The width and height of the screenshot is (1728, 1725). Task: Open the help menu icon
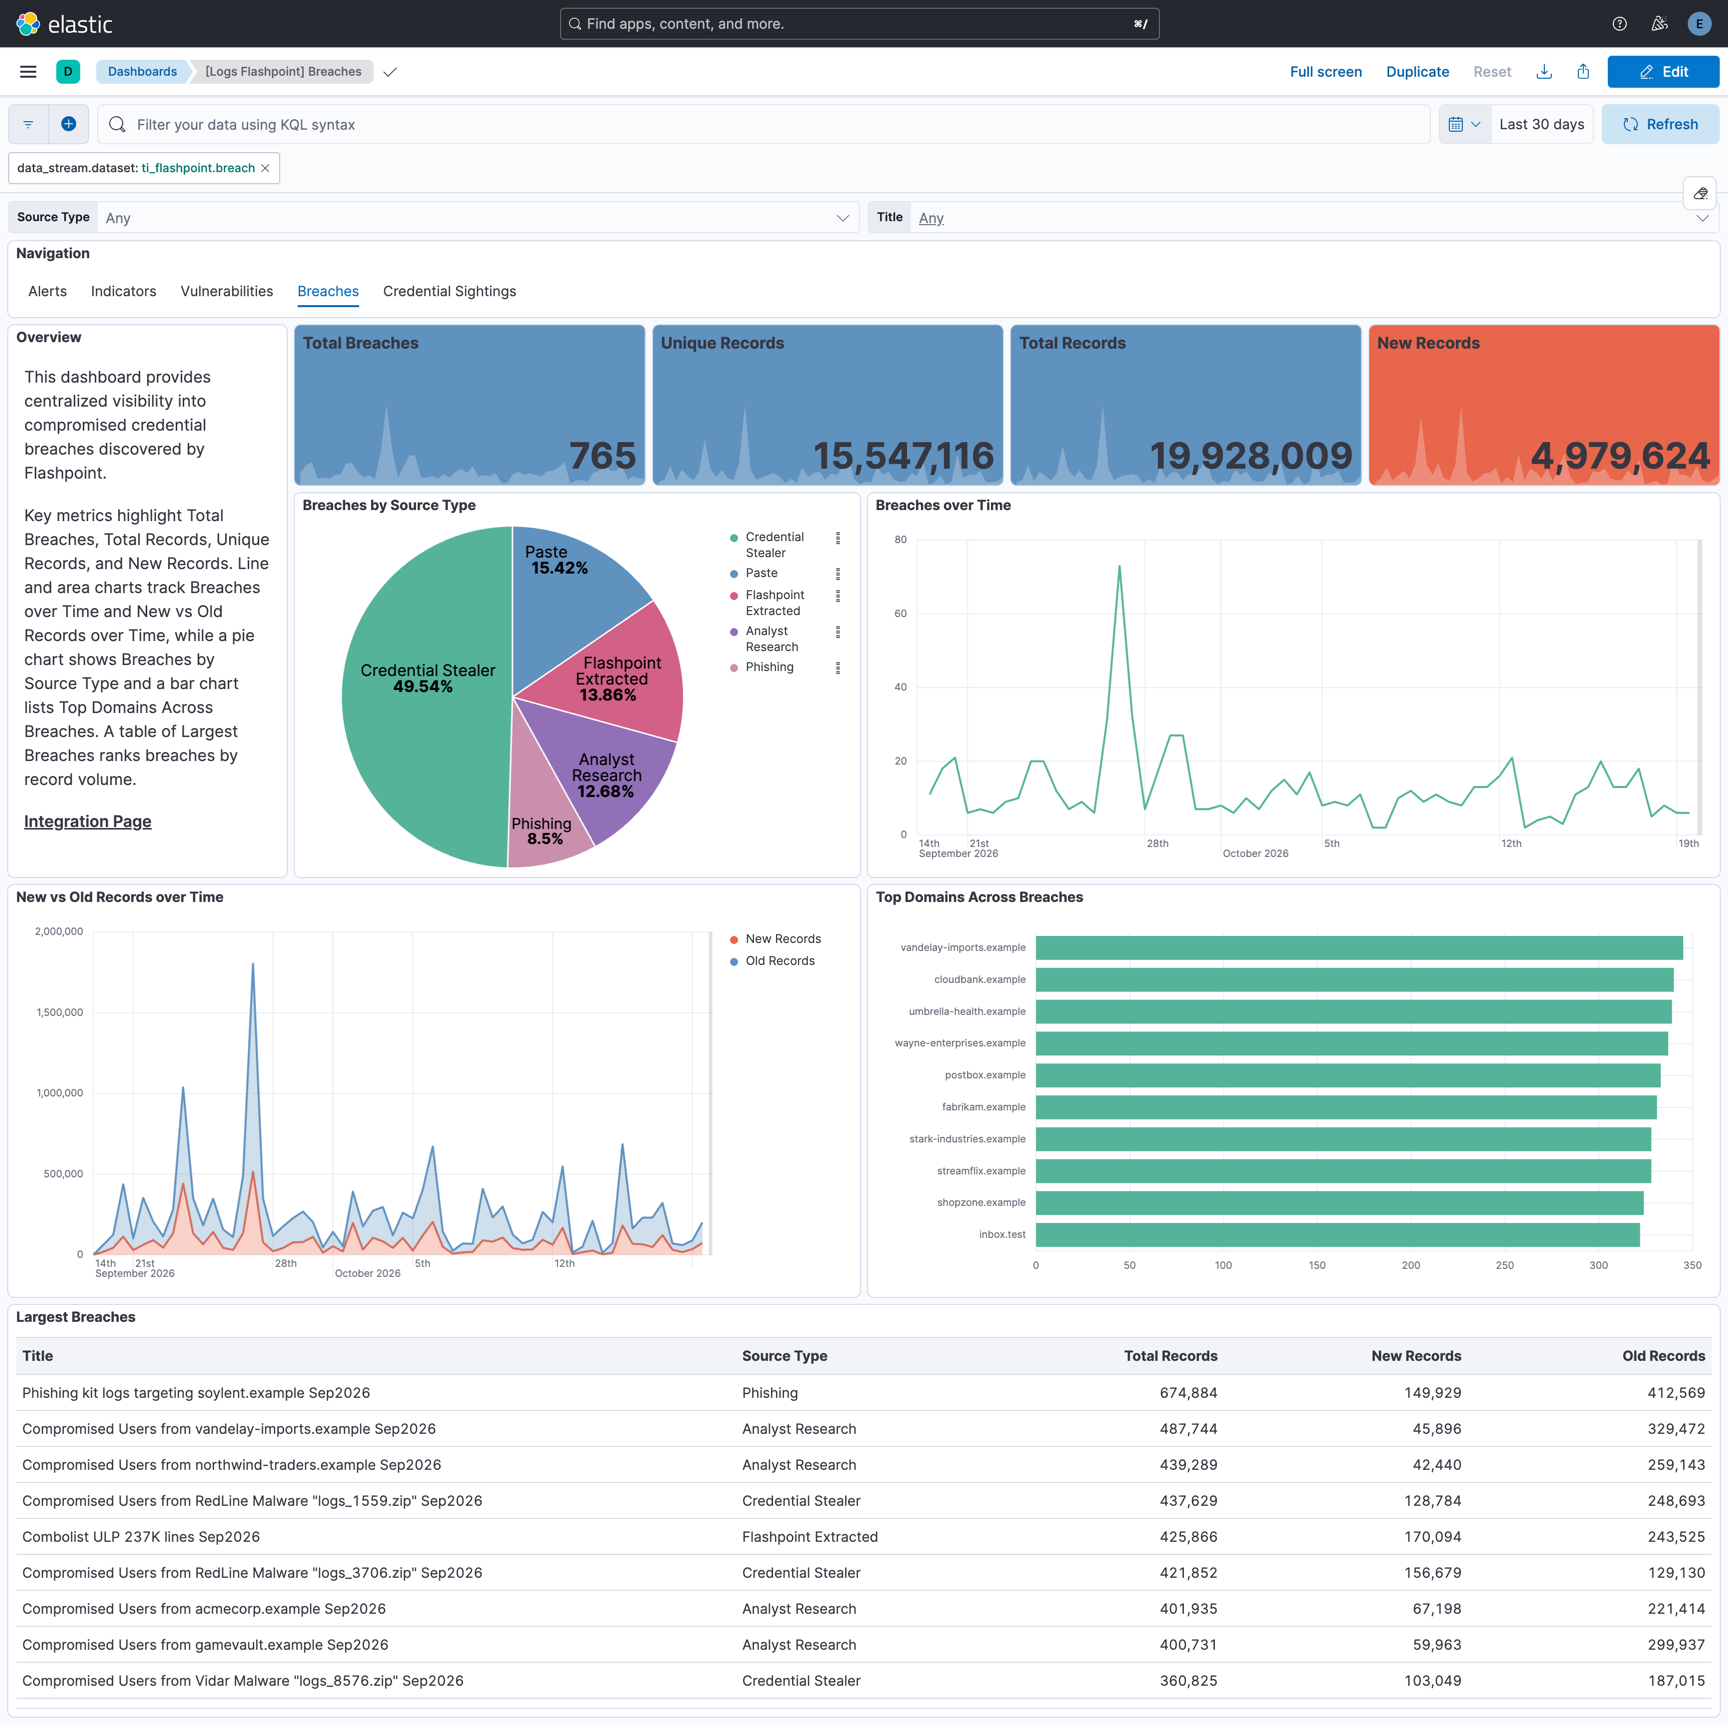point(1619,24)
